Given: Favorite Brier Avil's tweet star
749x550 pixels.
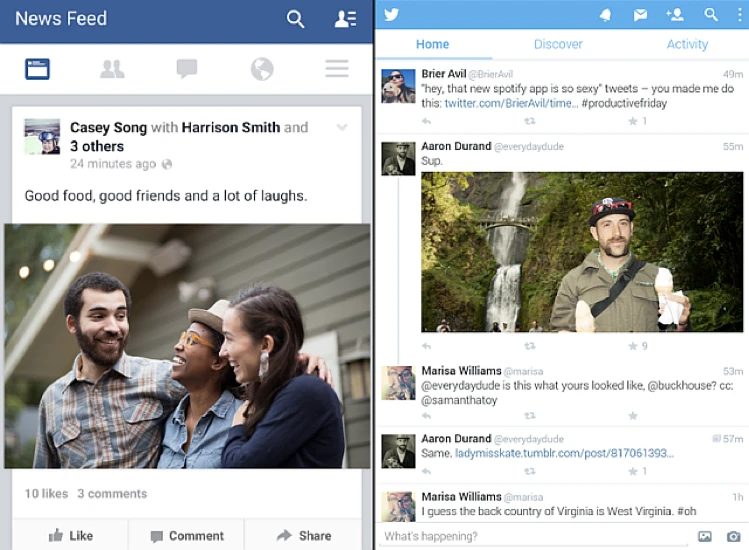Looking at the screenshot, I should pyautogui.click(x=633, y=121).
